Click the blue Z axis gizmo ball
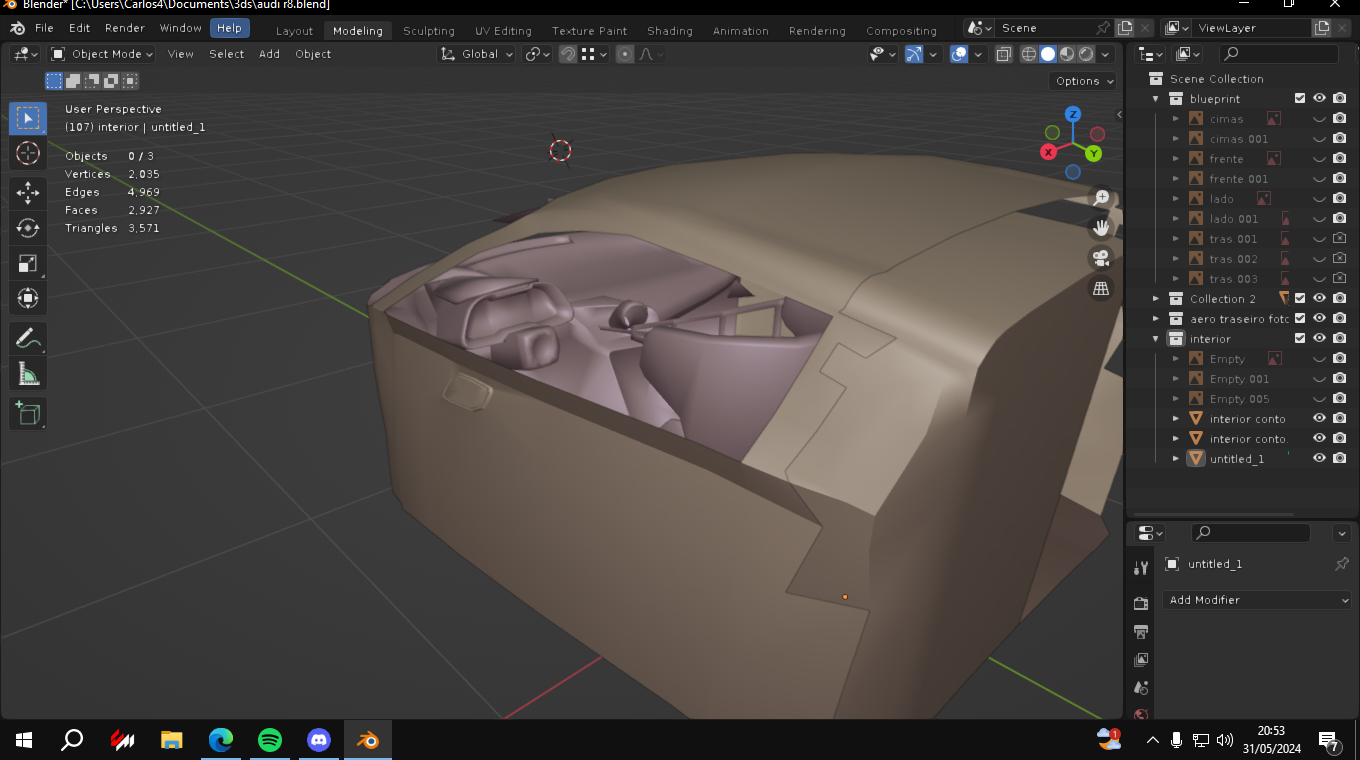The width and height of the screenshot is (1360, 760). (x=1073, y=114)
